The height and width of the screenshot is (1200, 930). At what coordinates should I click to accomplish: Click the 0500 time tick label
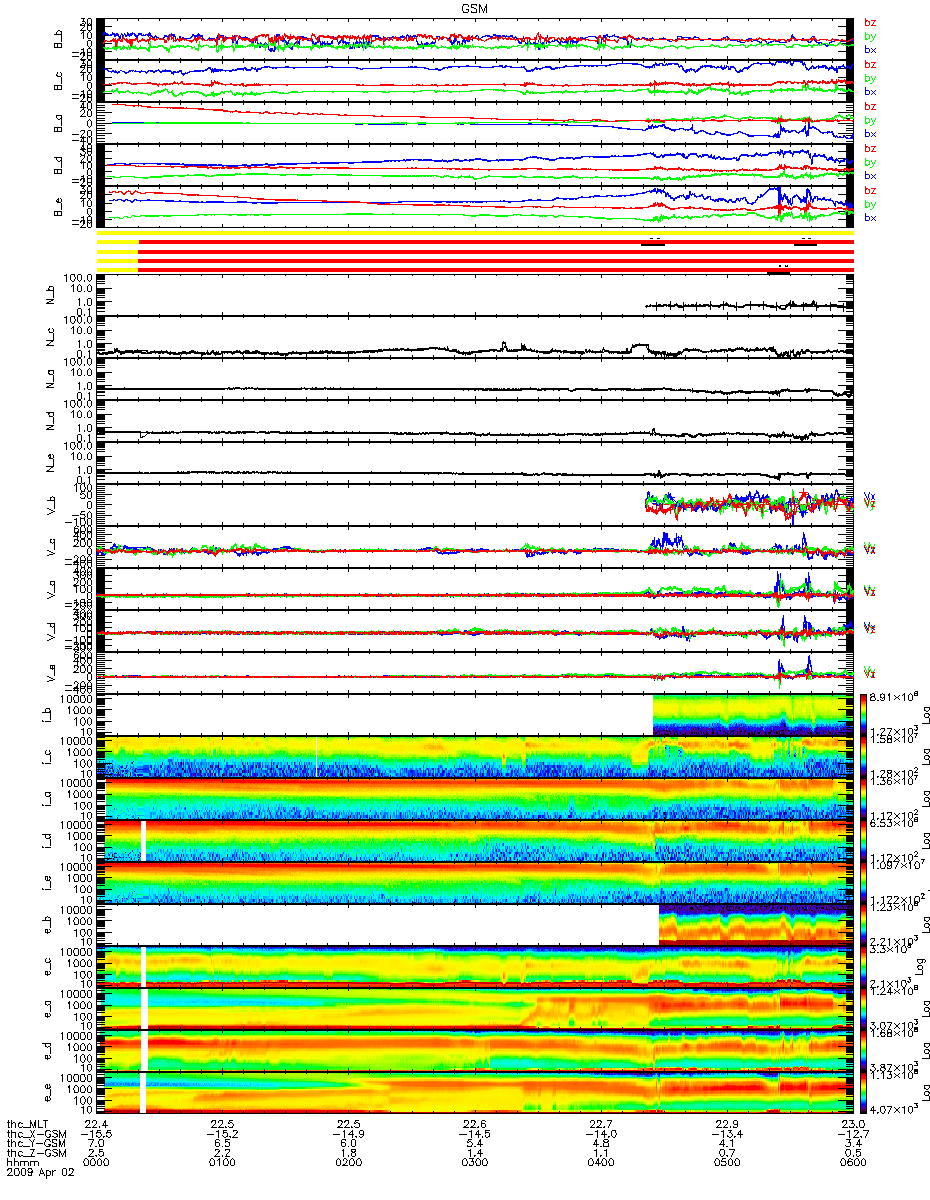click(727, 1164)
